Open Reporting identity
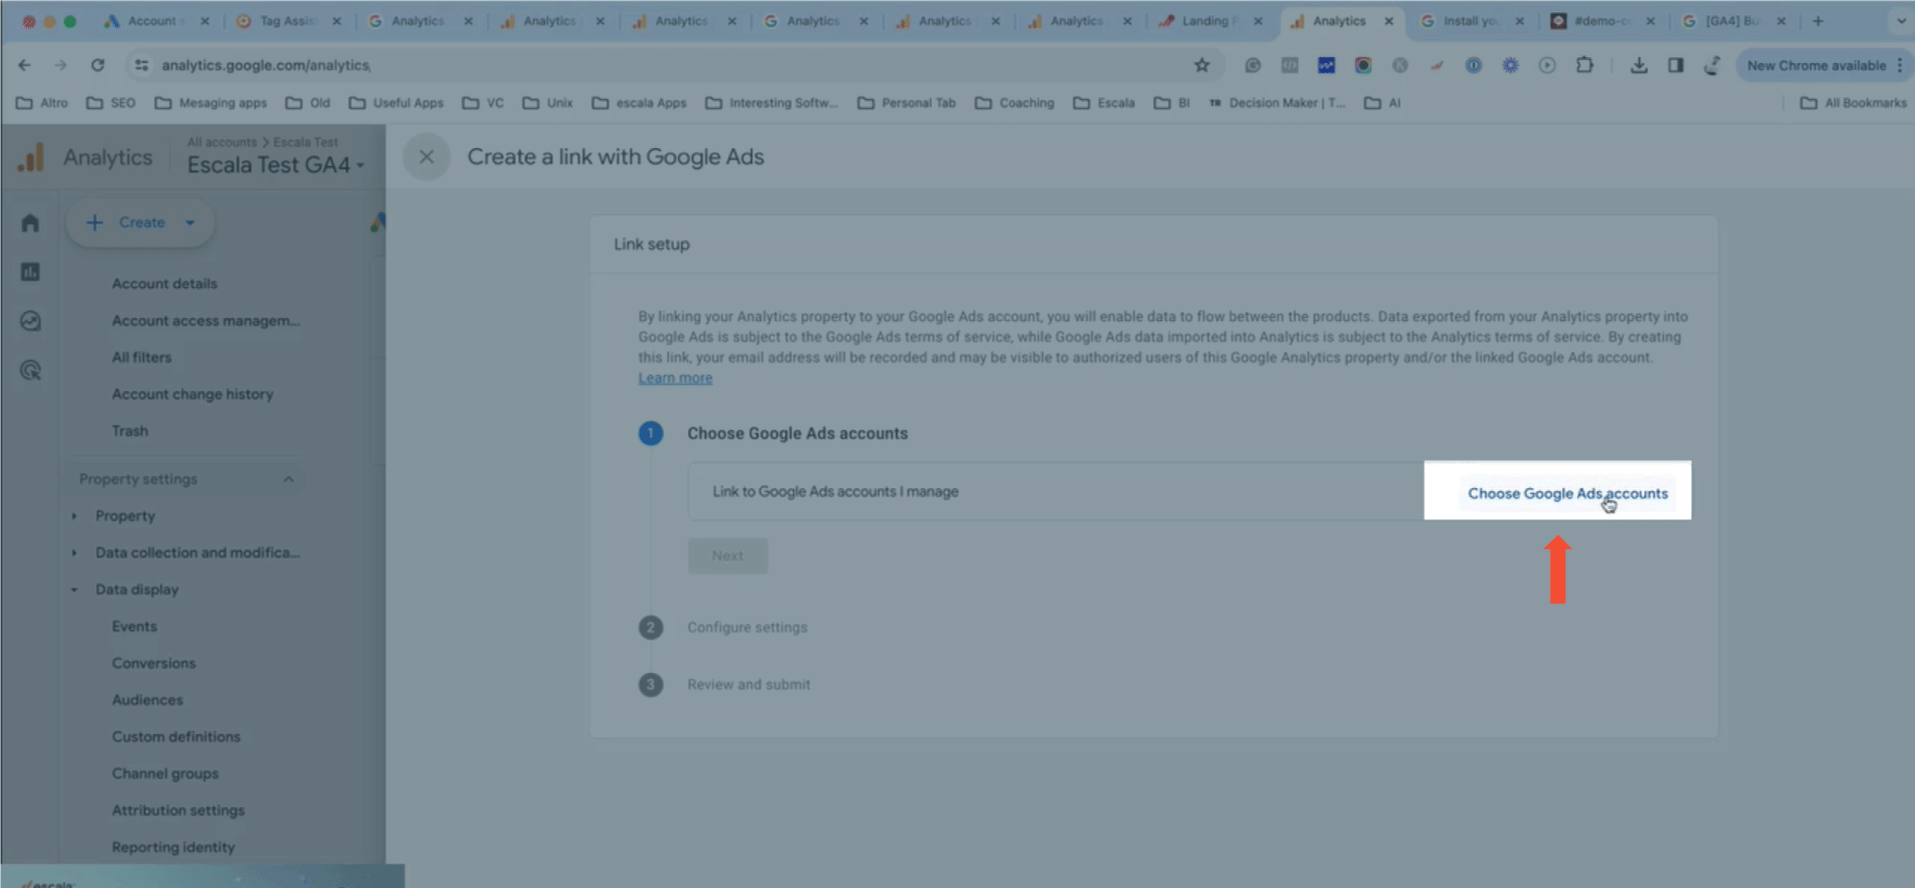 pyautogui.click(x=173, y=847)
